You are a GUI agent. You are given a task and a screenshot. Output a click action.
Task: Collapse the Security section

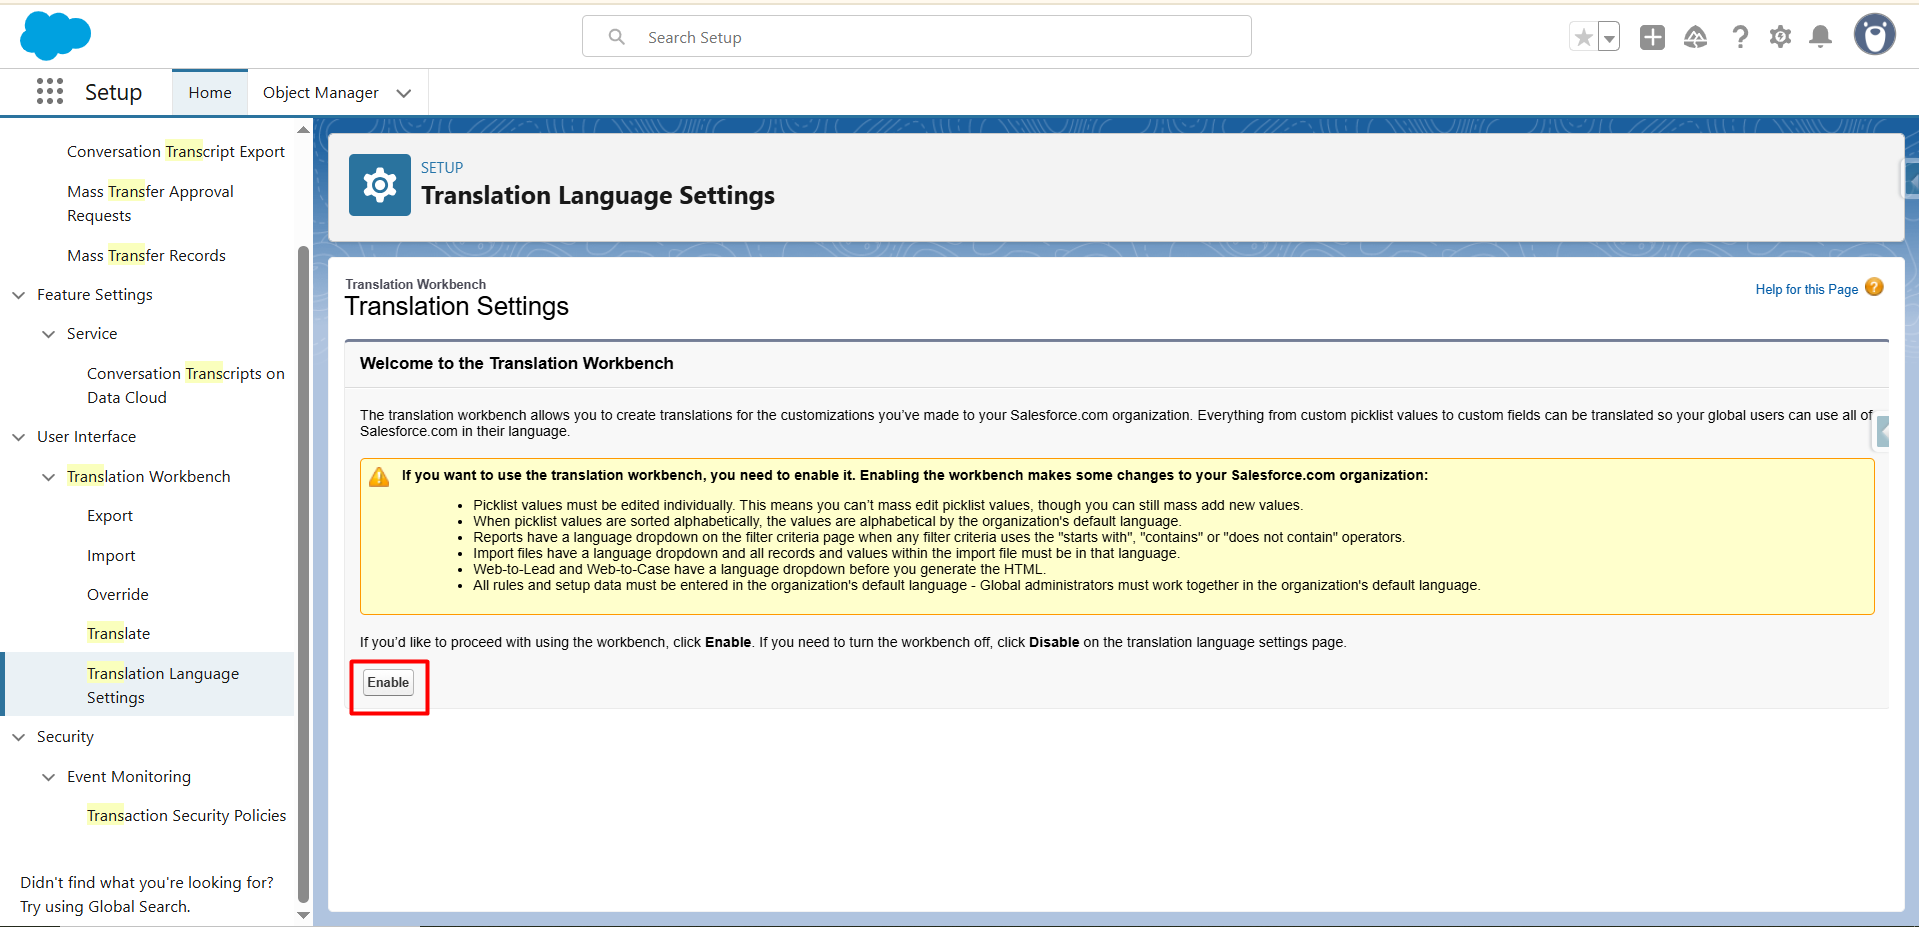[x=19, y=737]
